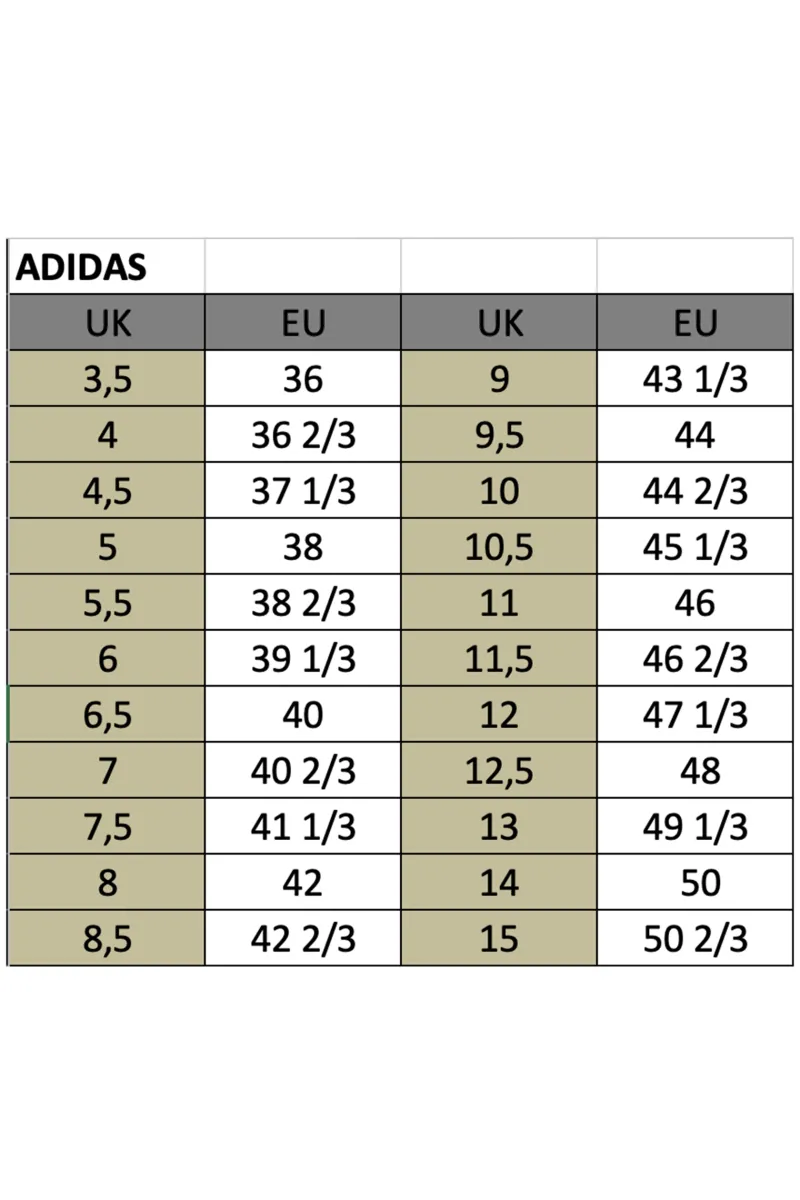Click the EU 36 2/3 cell
This screenshot has height=1200, width=800.
[303, 435]
